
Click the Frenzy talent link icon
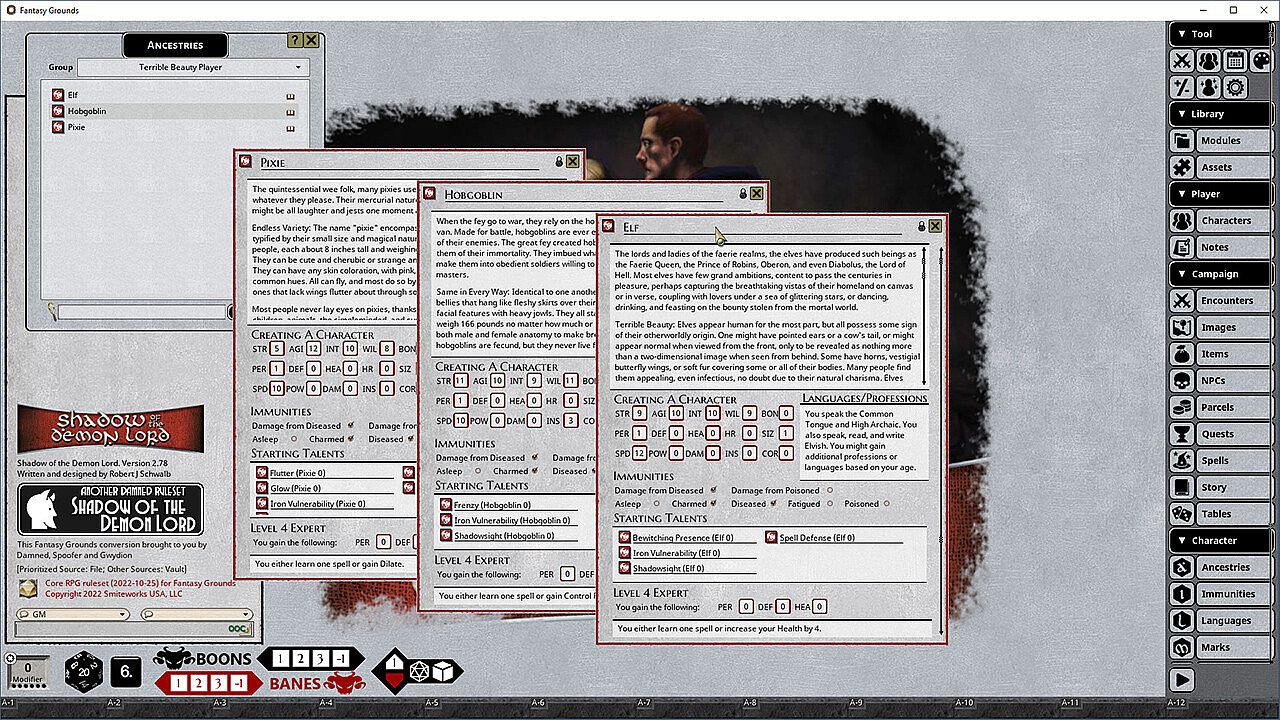(446, 505)
